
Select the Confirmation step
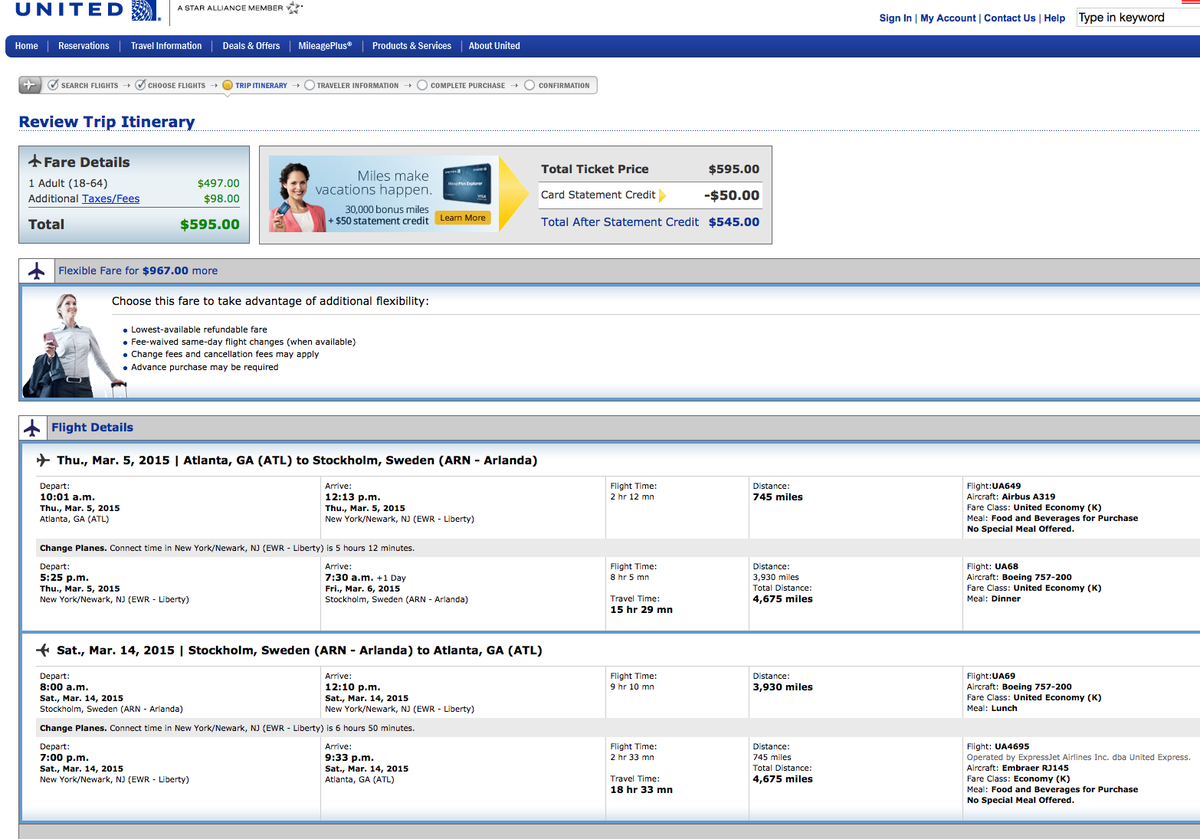click(x=556, y=85)
